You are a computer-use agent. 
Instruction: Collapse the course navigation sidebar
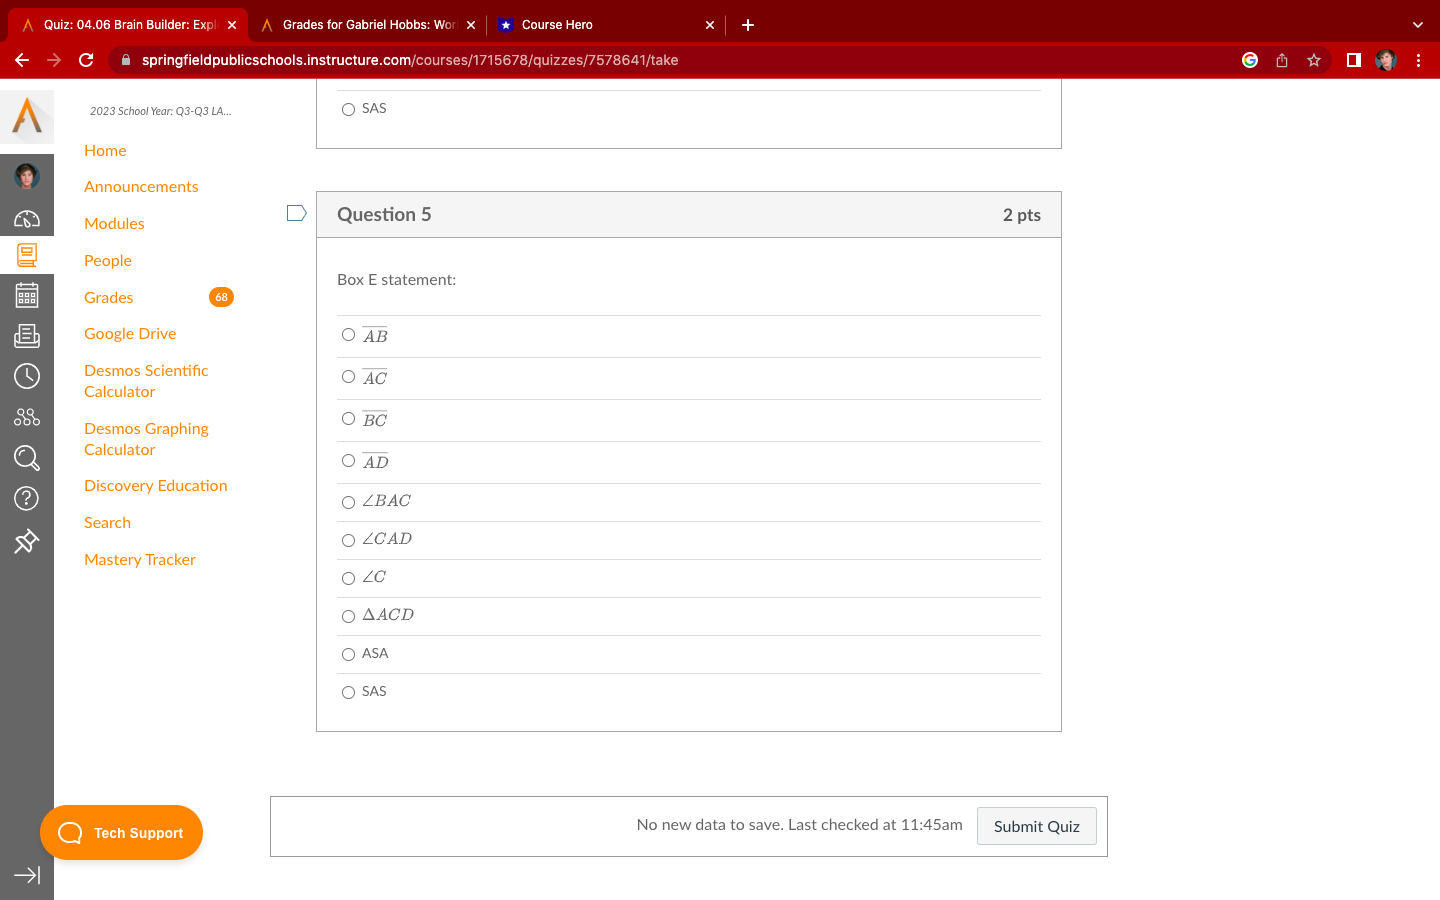(27, 875)
